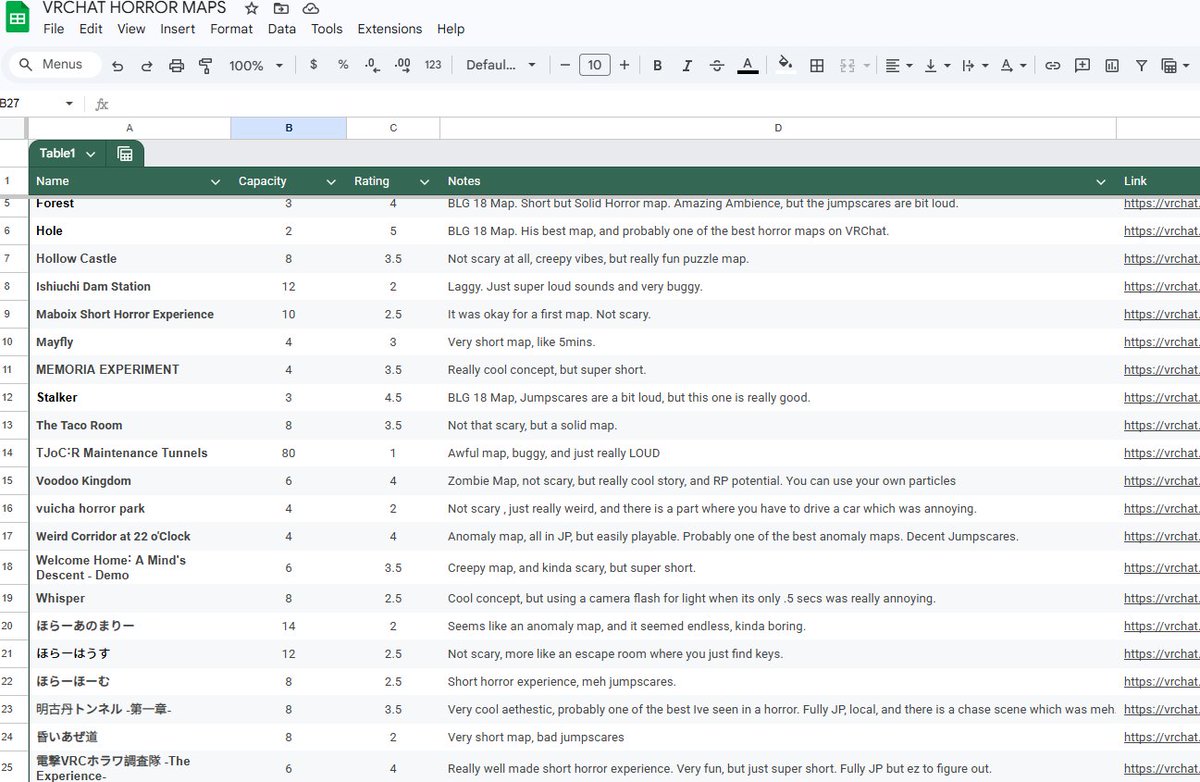This screenshot has width=1200, height=782.
Task: Open the View menu
Action: pos(131,29)
